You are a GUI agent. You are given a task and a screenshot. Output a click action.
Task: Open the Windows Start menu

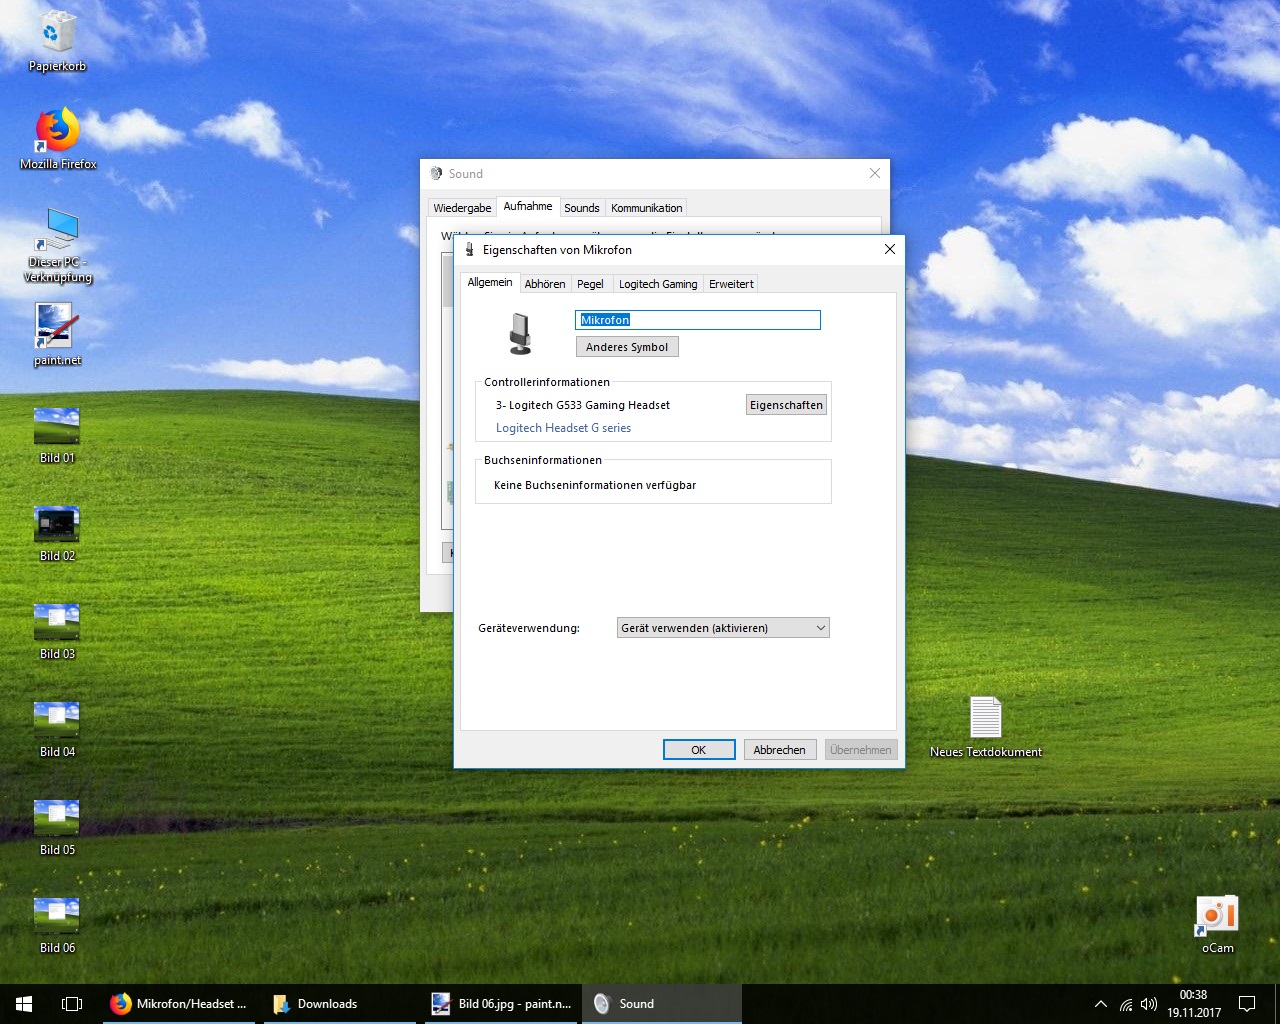(x=24, y=1004)
